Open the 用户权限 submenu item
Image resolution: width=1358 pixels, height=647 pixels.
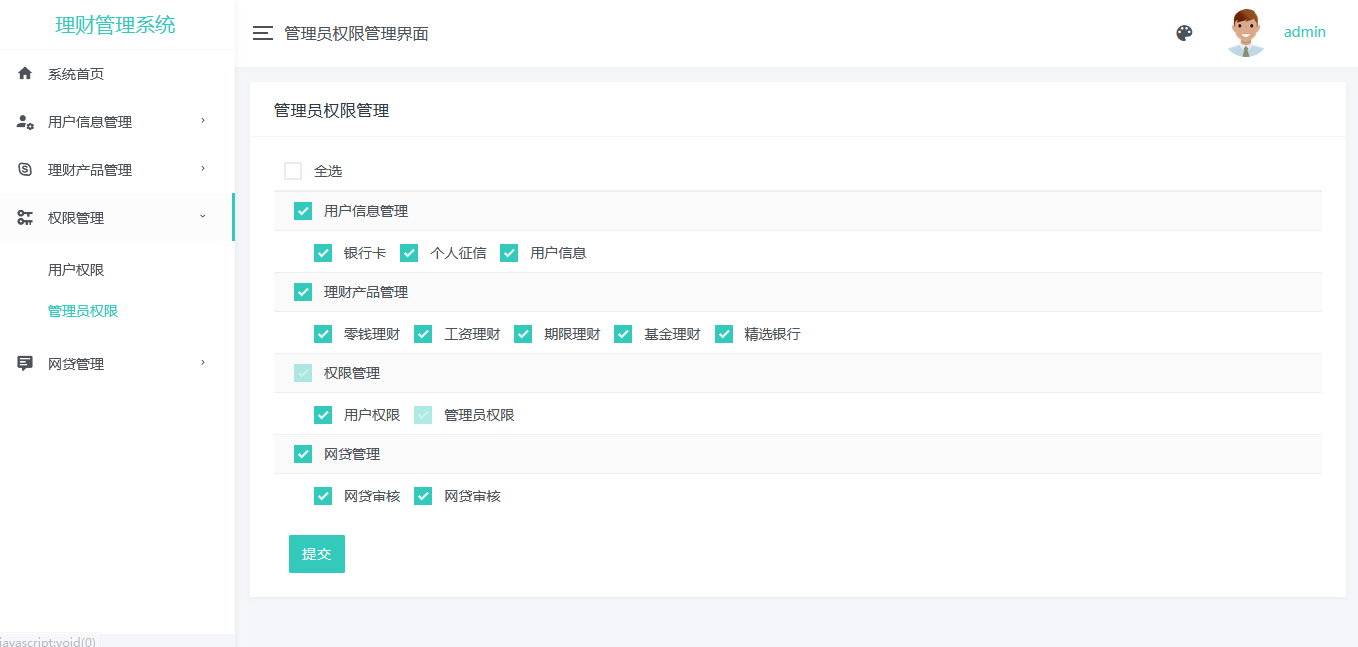76,270
